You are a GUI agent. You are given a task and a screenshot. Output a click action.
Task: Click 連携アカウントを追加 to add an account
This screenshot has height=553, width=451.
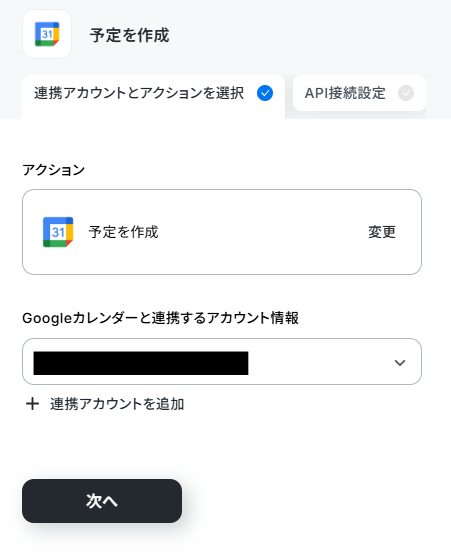pyautogui.click(x=117, y=404)
